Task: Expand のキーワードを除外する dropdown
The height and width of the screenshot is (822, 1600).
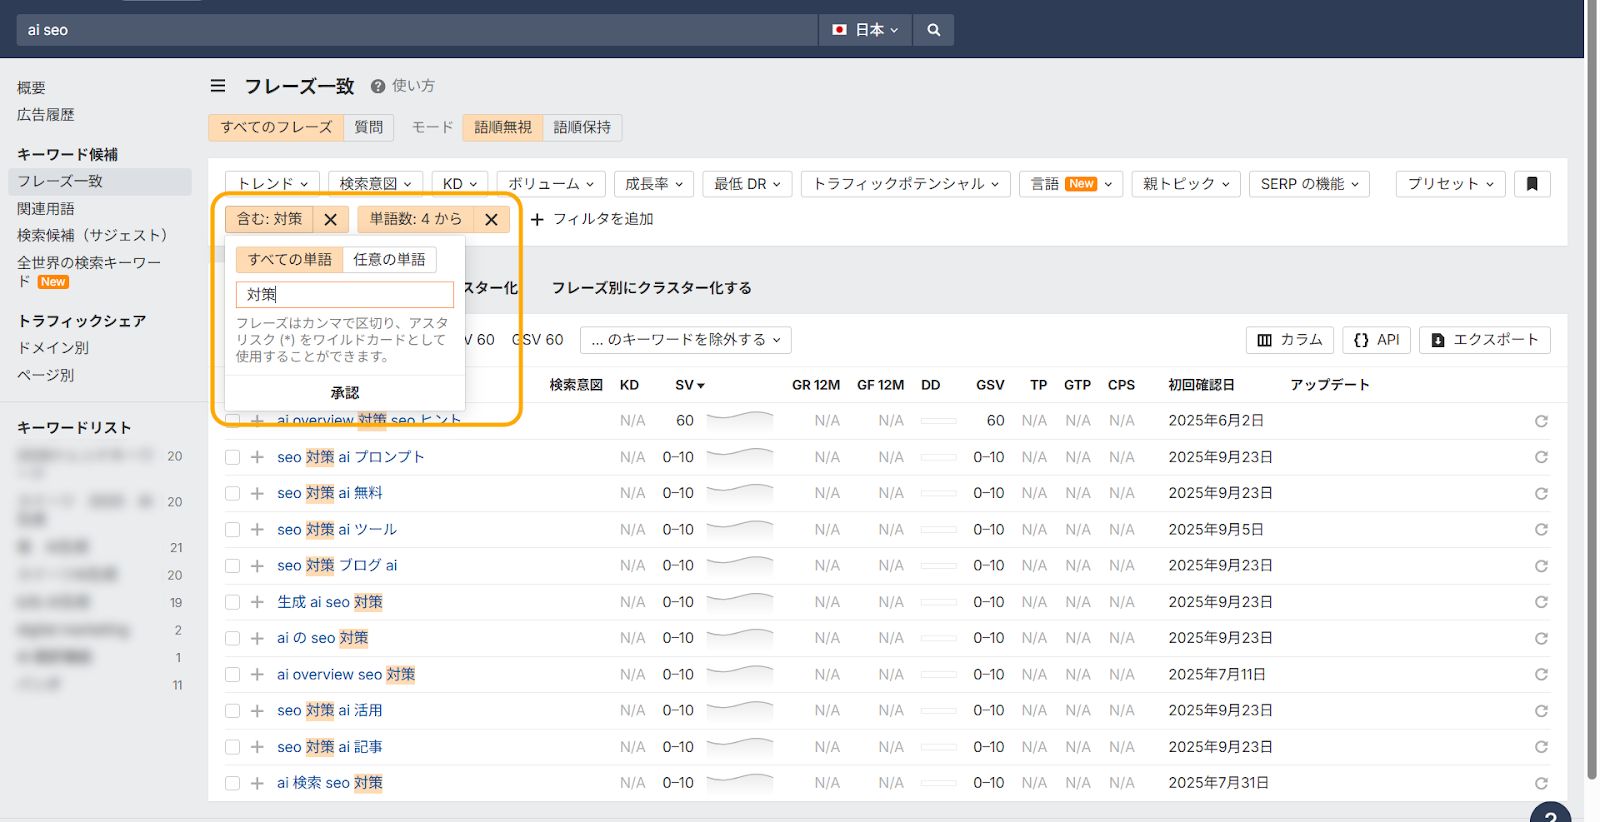Action: click(x=686, y=340)
